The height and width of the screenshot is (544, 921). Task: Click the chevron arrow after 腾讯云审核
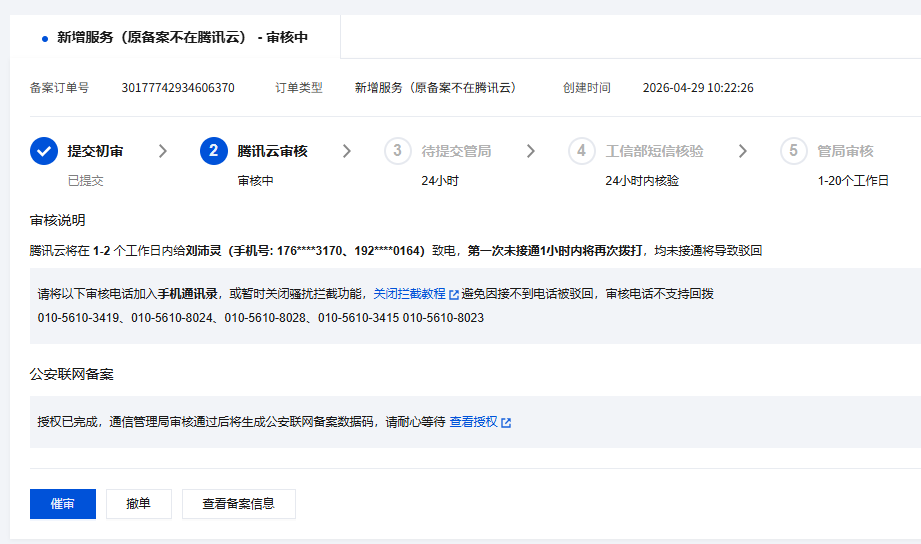347,151
